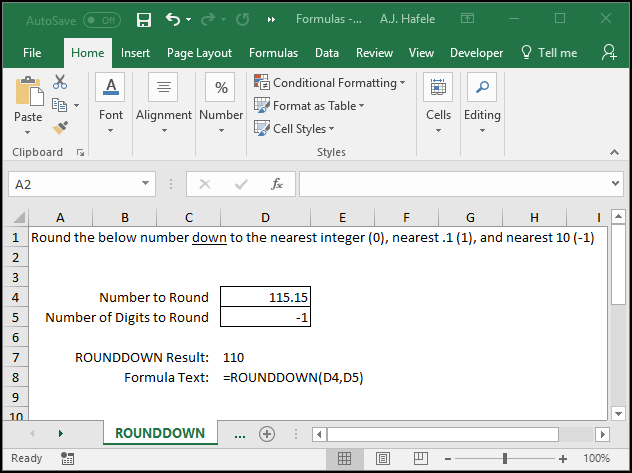Switch to the Page Layout tab

click(x=200, y=53)
